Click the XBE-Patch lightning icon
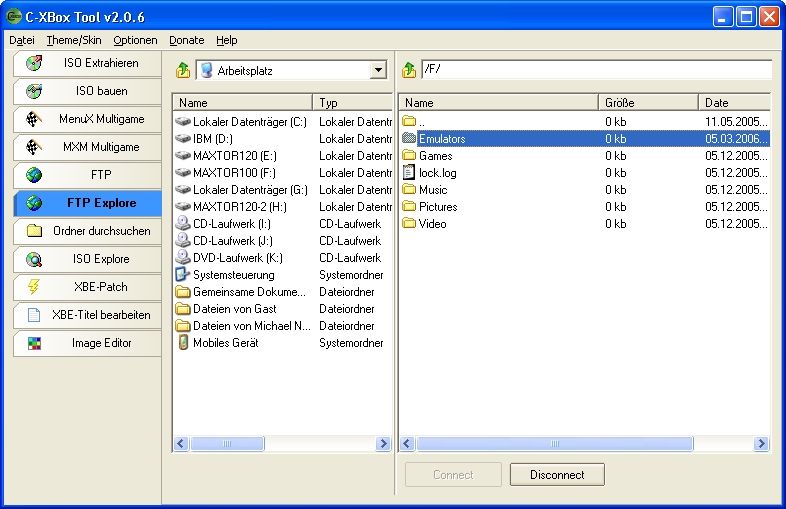The height and width of the screenshot is (509, 786). coord(34,287)
